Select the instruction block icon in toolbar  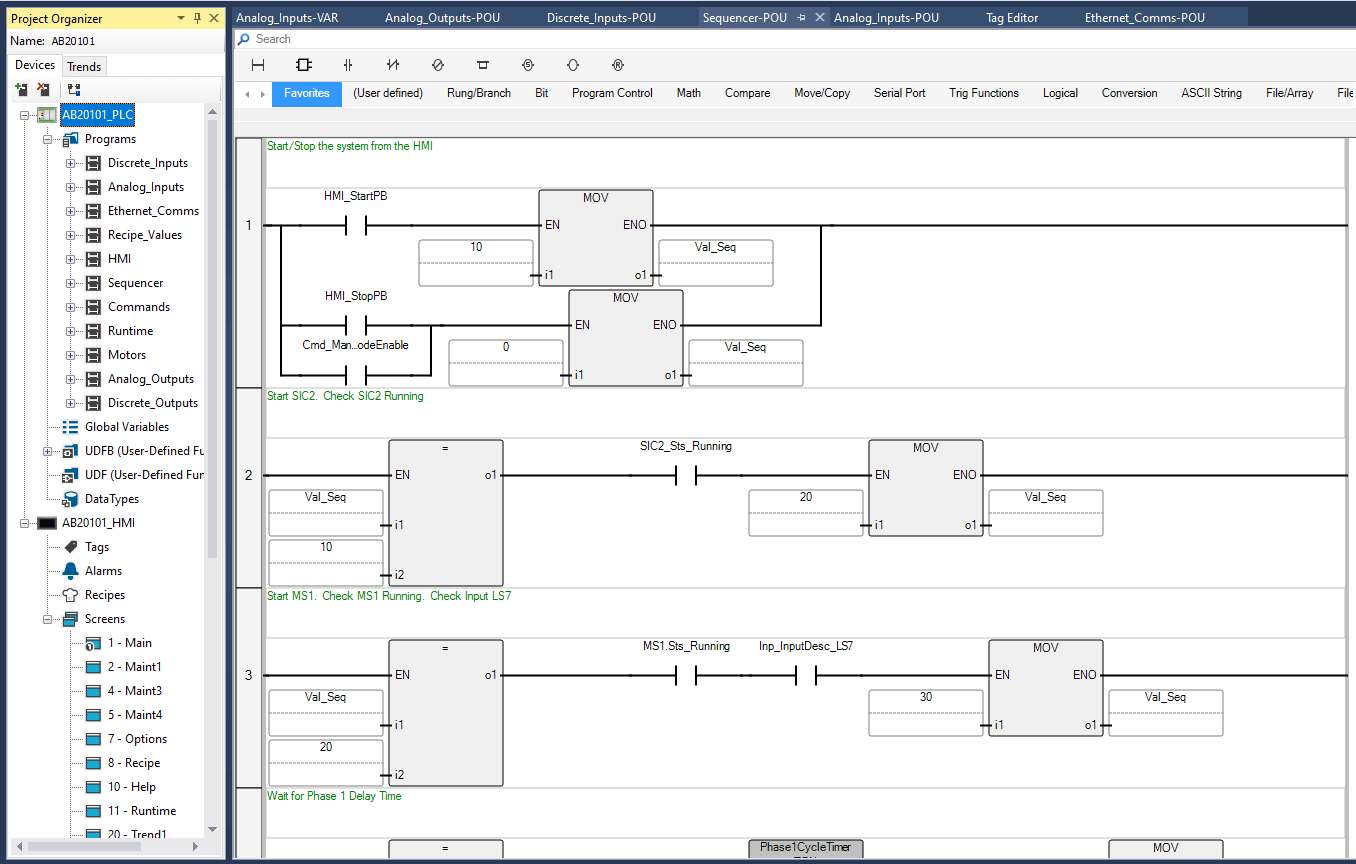[304, 65]
